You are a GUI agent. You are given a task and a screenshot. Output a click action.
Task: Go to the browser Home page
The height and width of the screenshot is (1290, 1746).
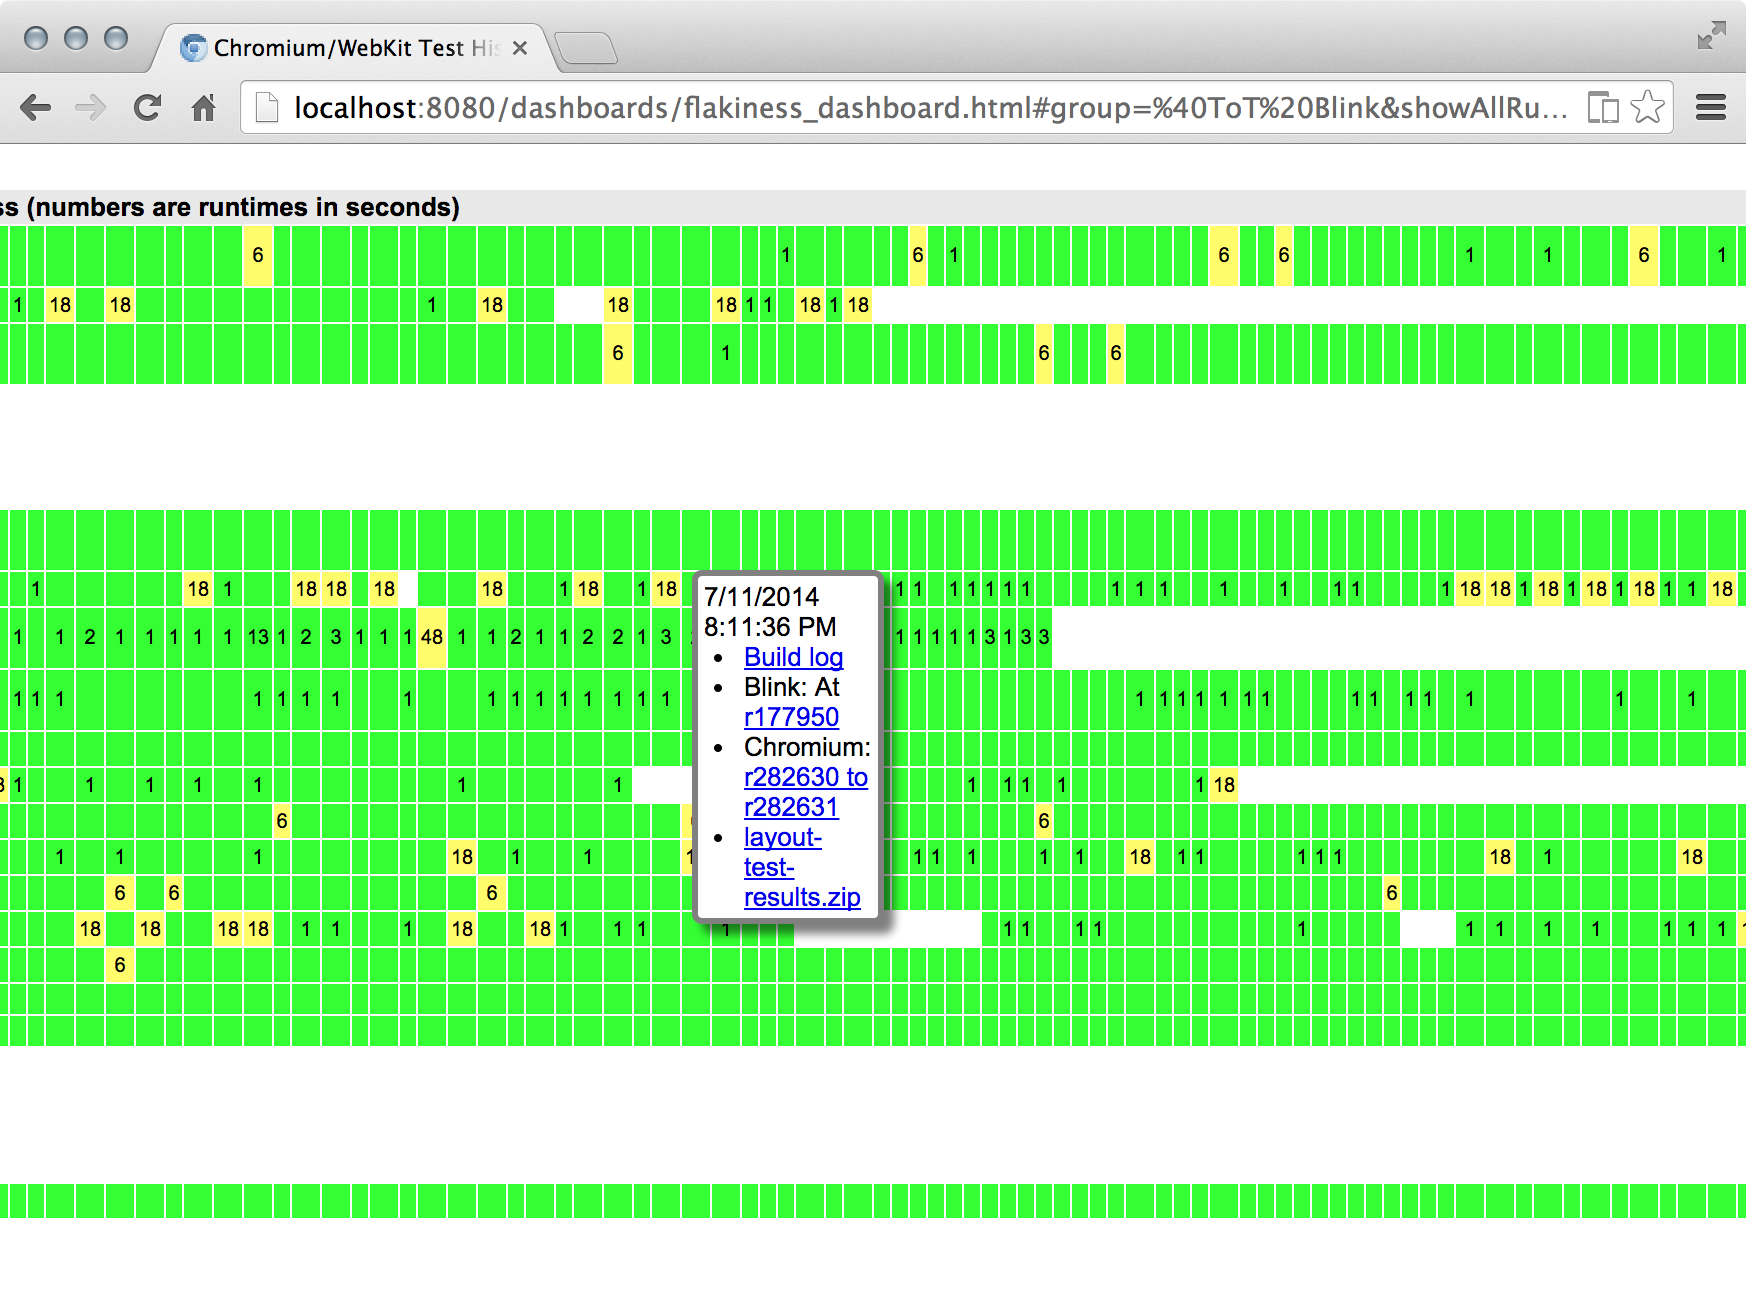[203, 108]
